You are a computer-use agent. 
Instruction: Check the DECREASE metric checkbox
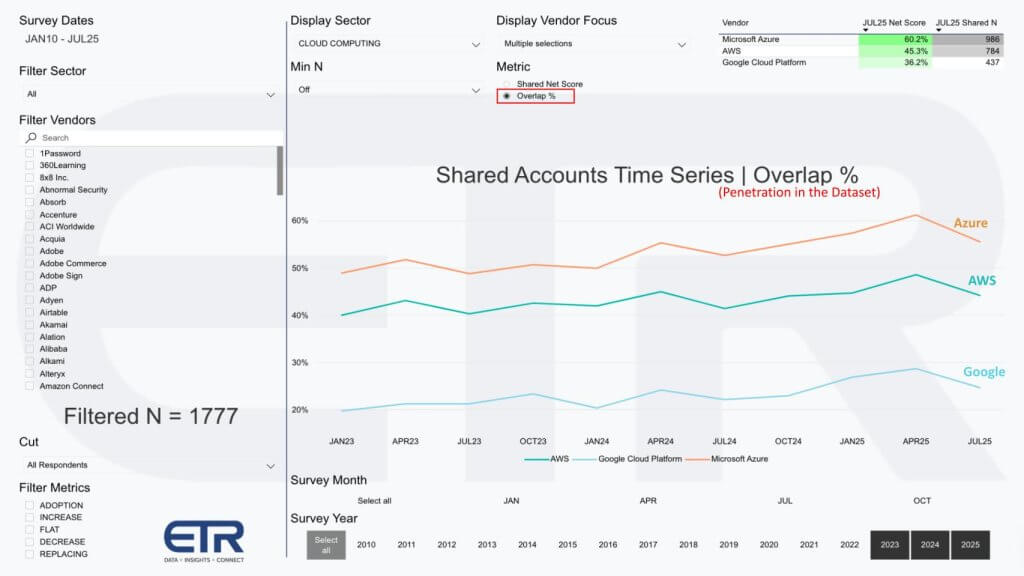point(29,542)
